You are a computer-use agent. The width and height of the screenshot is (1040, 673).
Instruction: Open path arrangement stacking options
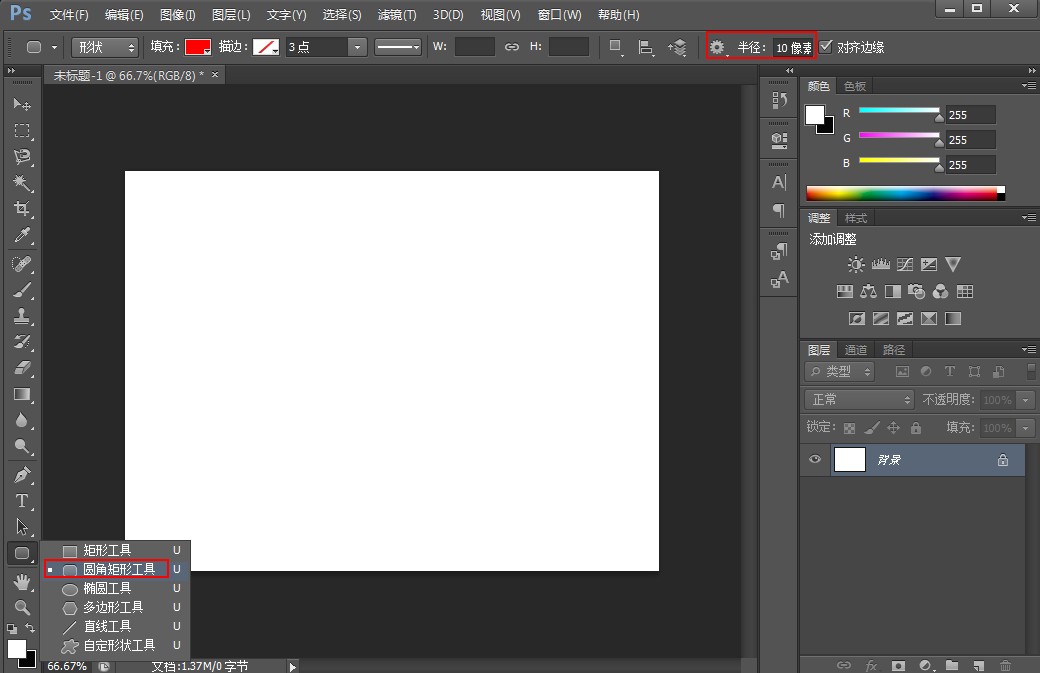coord(677,47)
